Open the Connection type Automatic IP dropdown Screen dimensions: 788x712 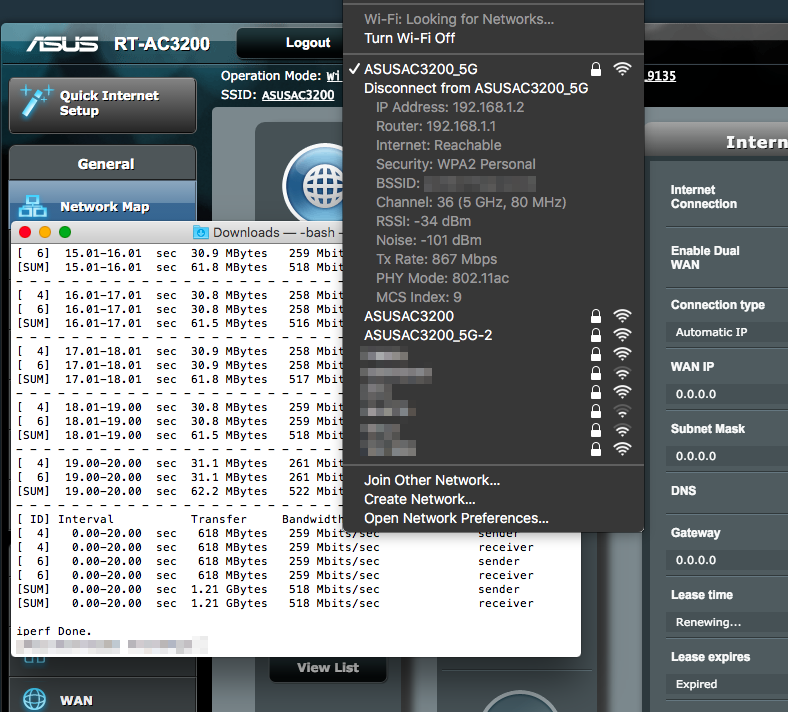click(726, 332)
